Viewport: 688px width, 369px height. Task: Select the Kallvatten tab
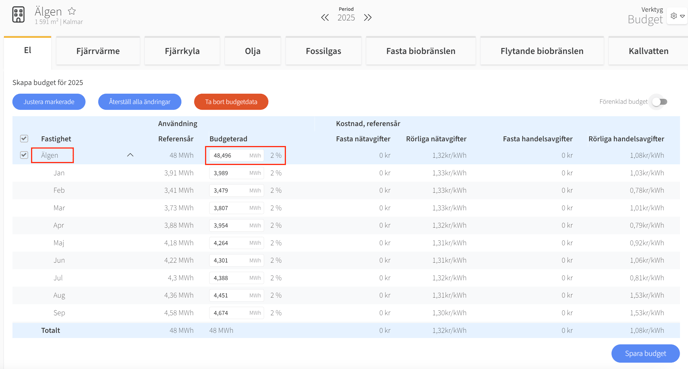648,51
